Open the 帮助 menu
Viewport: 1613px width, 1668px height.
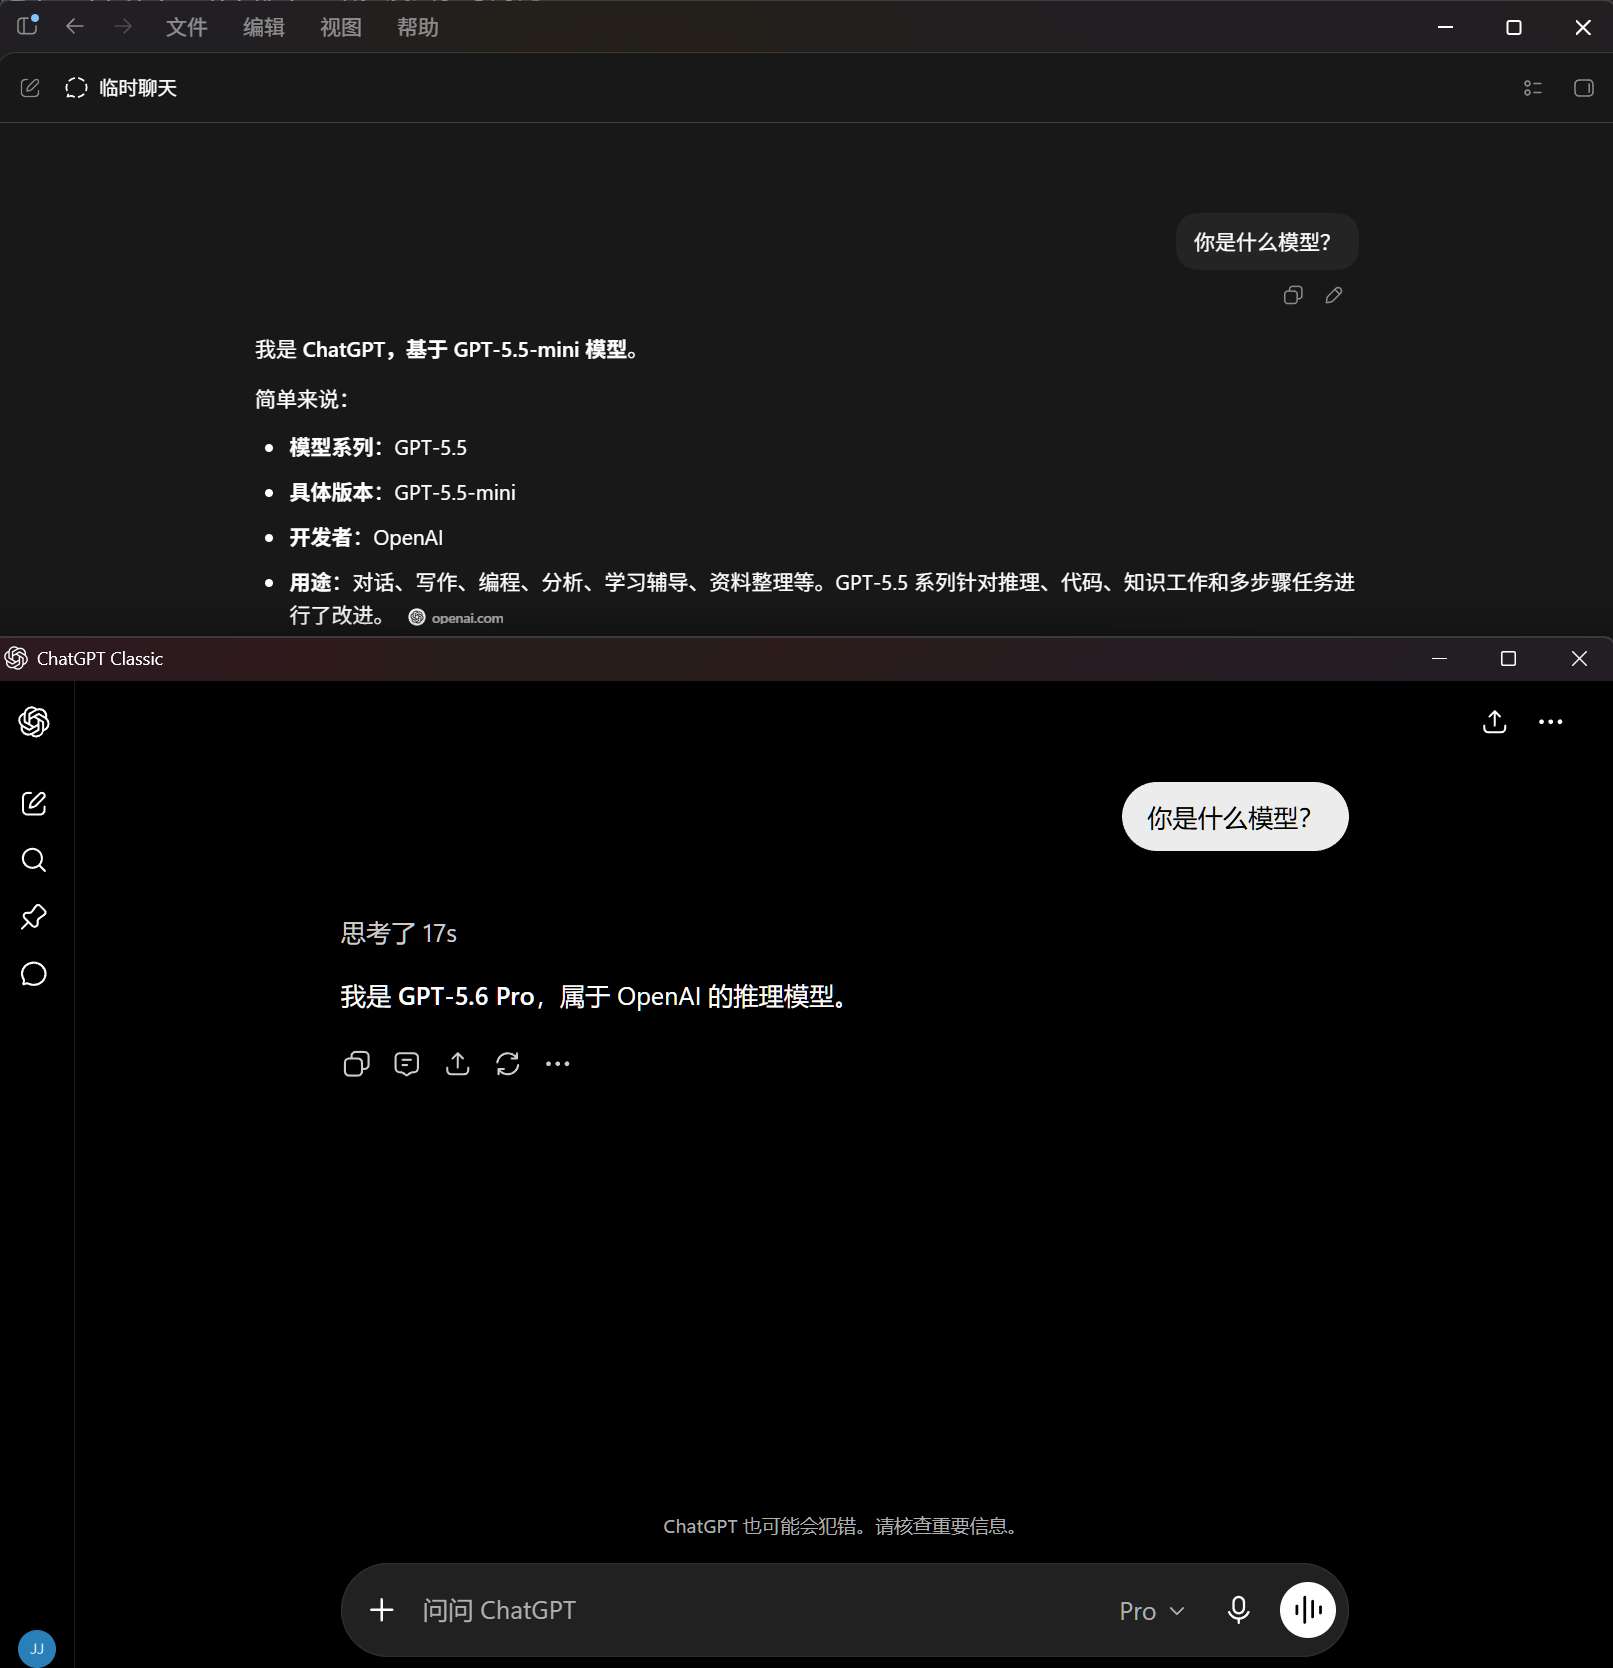(x=418, y=28)
